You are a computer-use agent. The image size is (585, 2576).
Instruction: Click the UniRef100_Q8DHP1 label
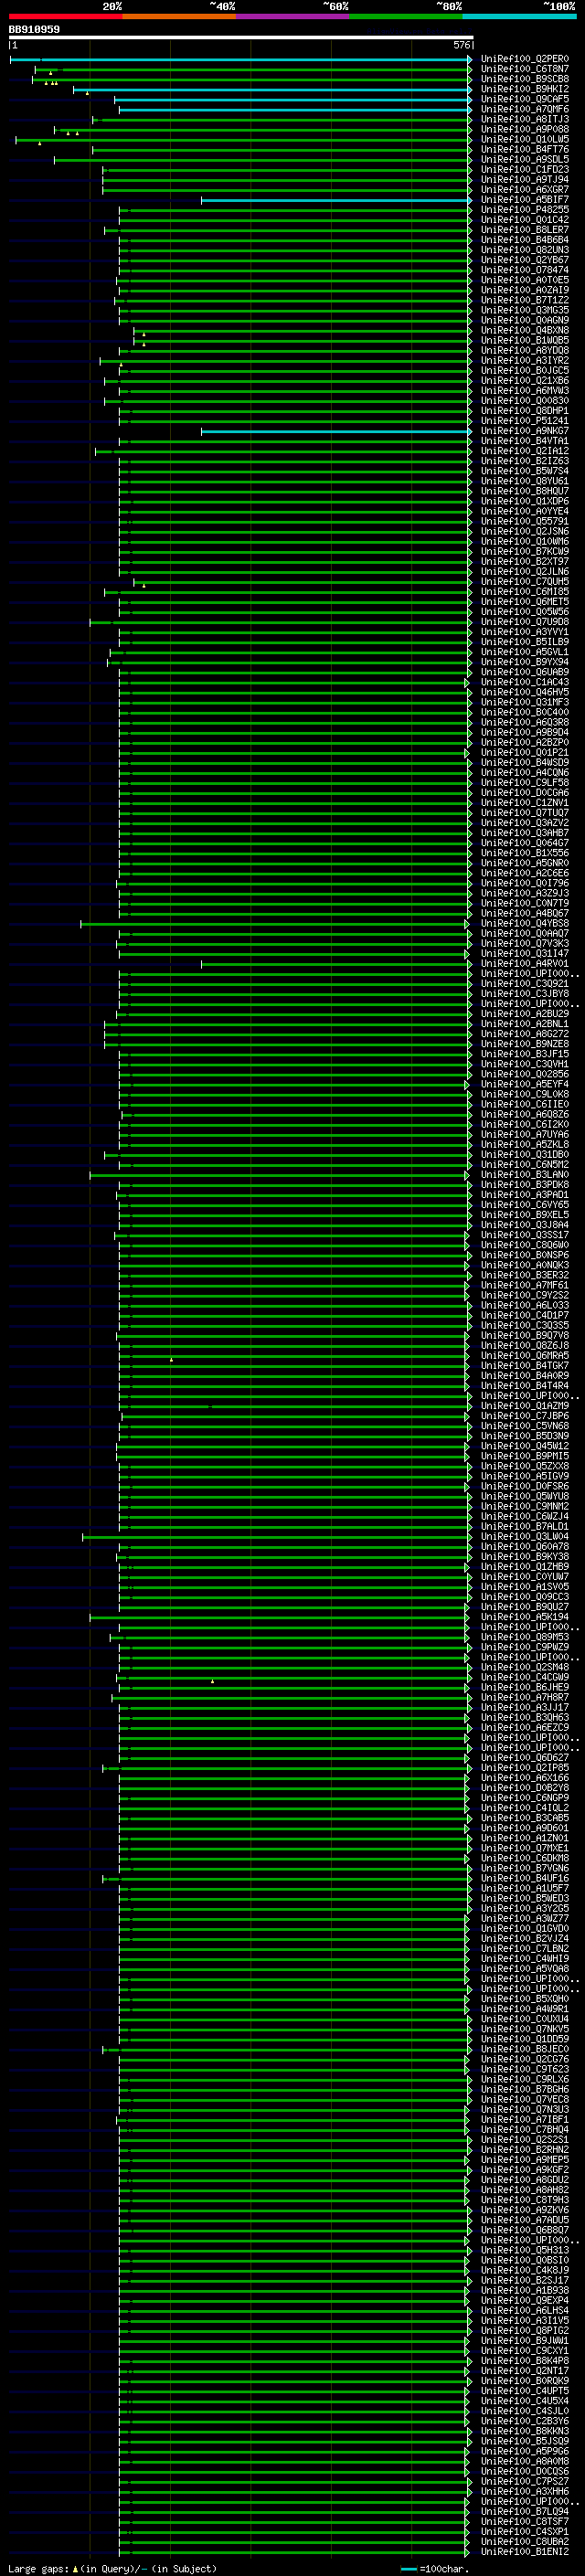[525, 411]
